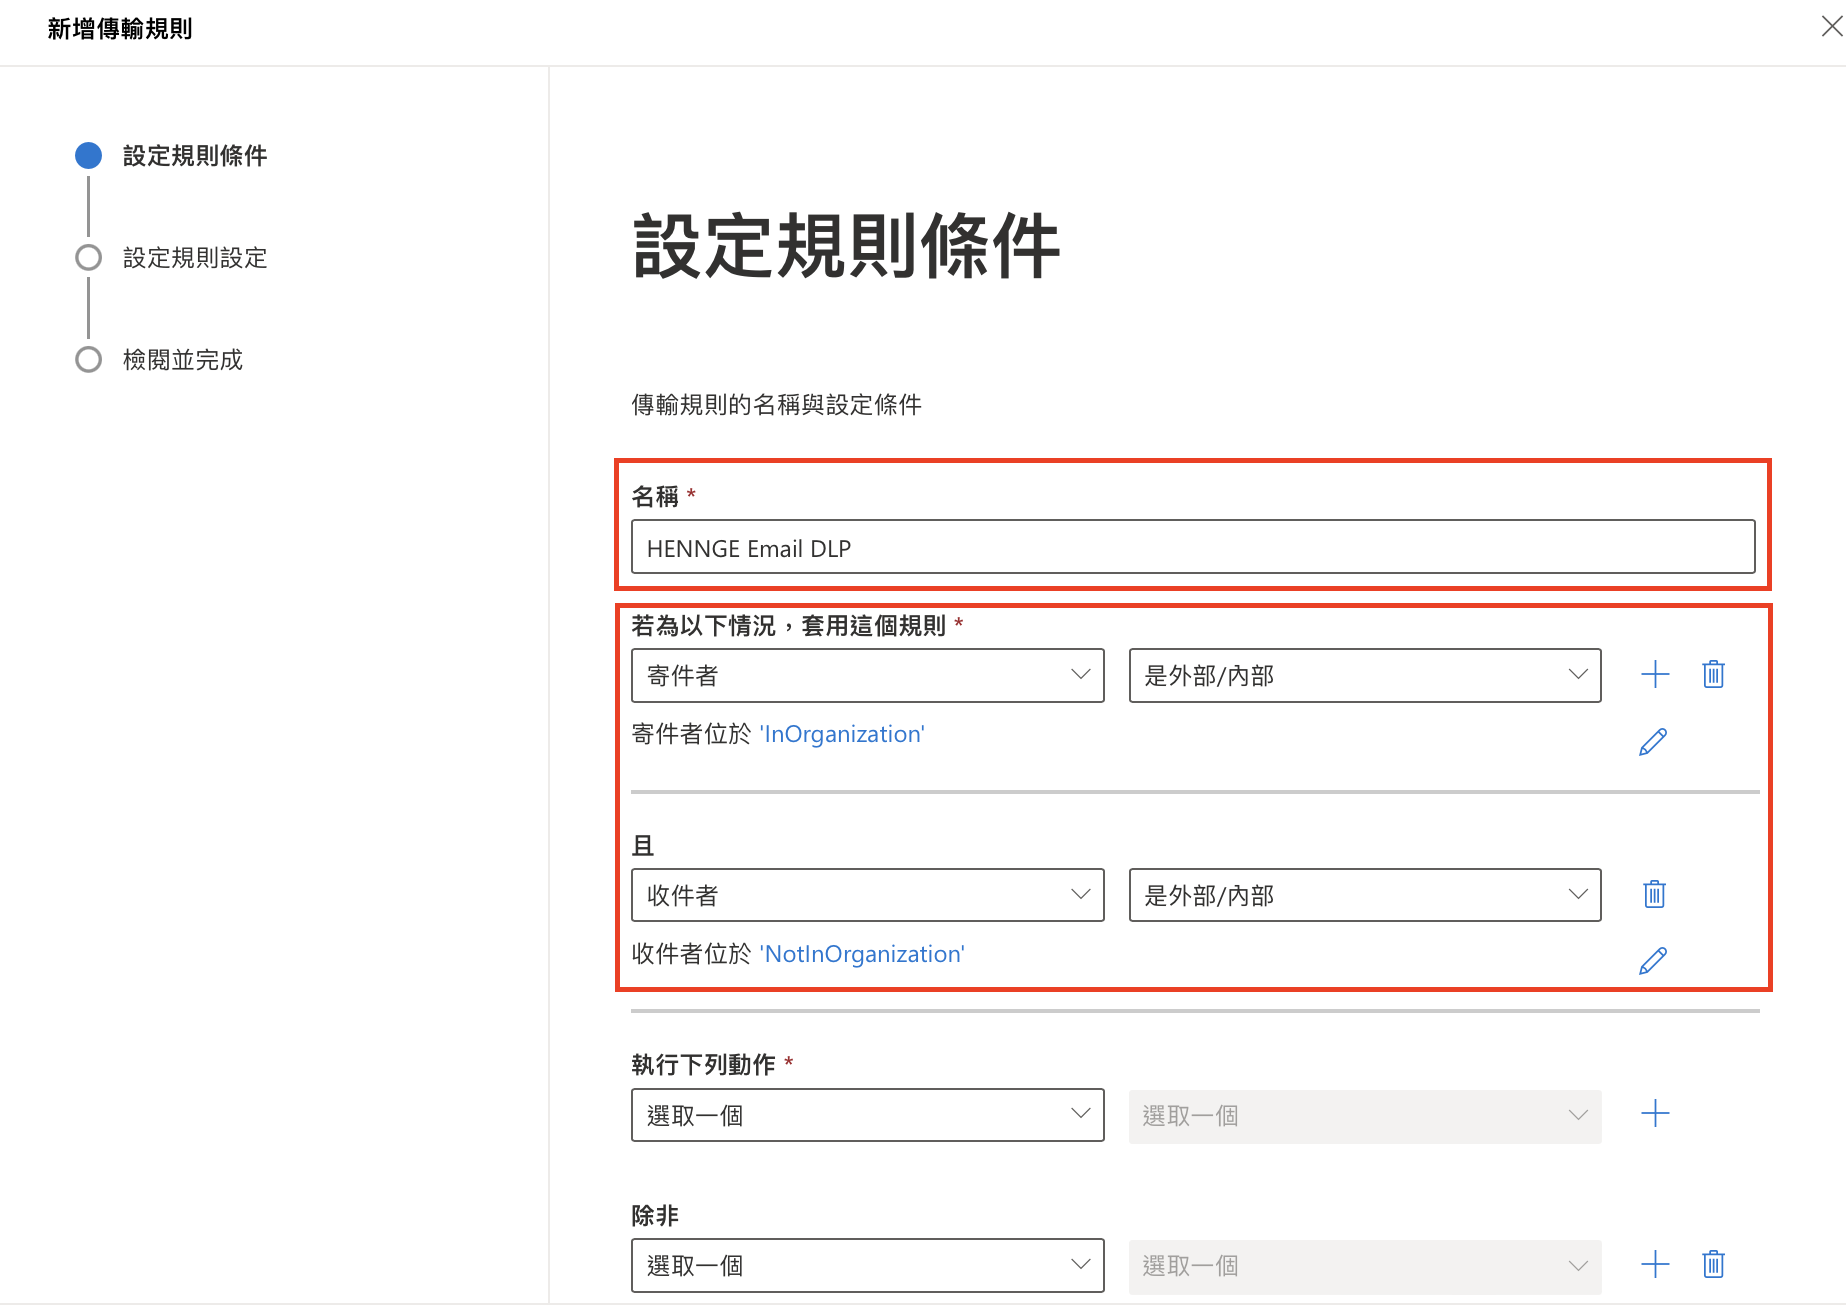Image resolution: width=1846 pixels, height=1312 pixels.
Task: Open the disabled second dropdown under 除非
Action: click(x=1364, y=1266)
